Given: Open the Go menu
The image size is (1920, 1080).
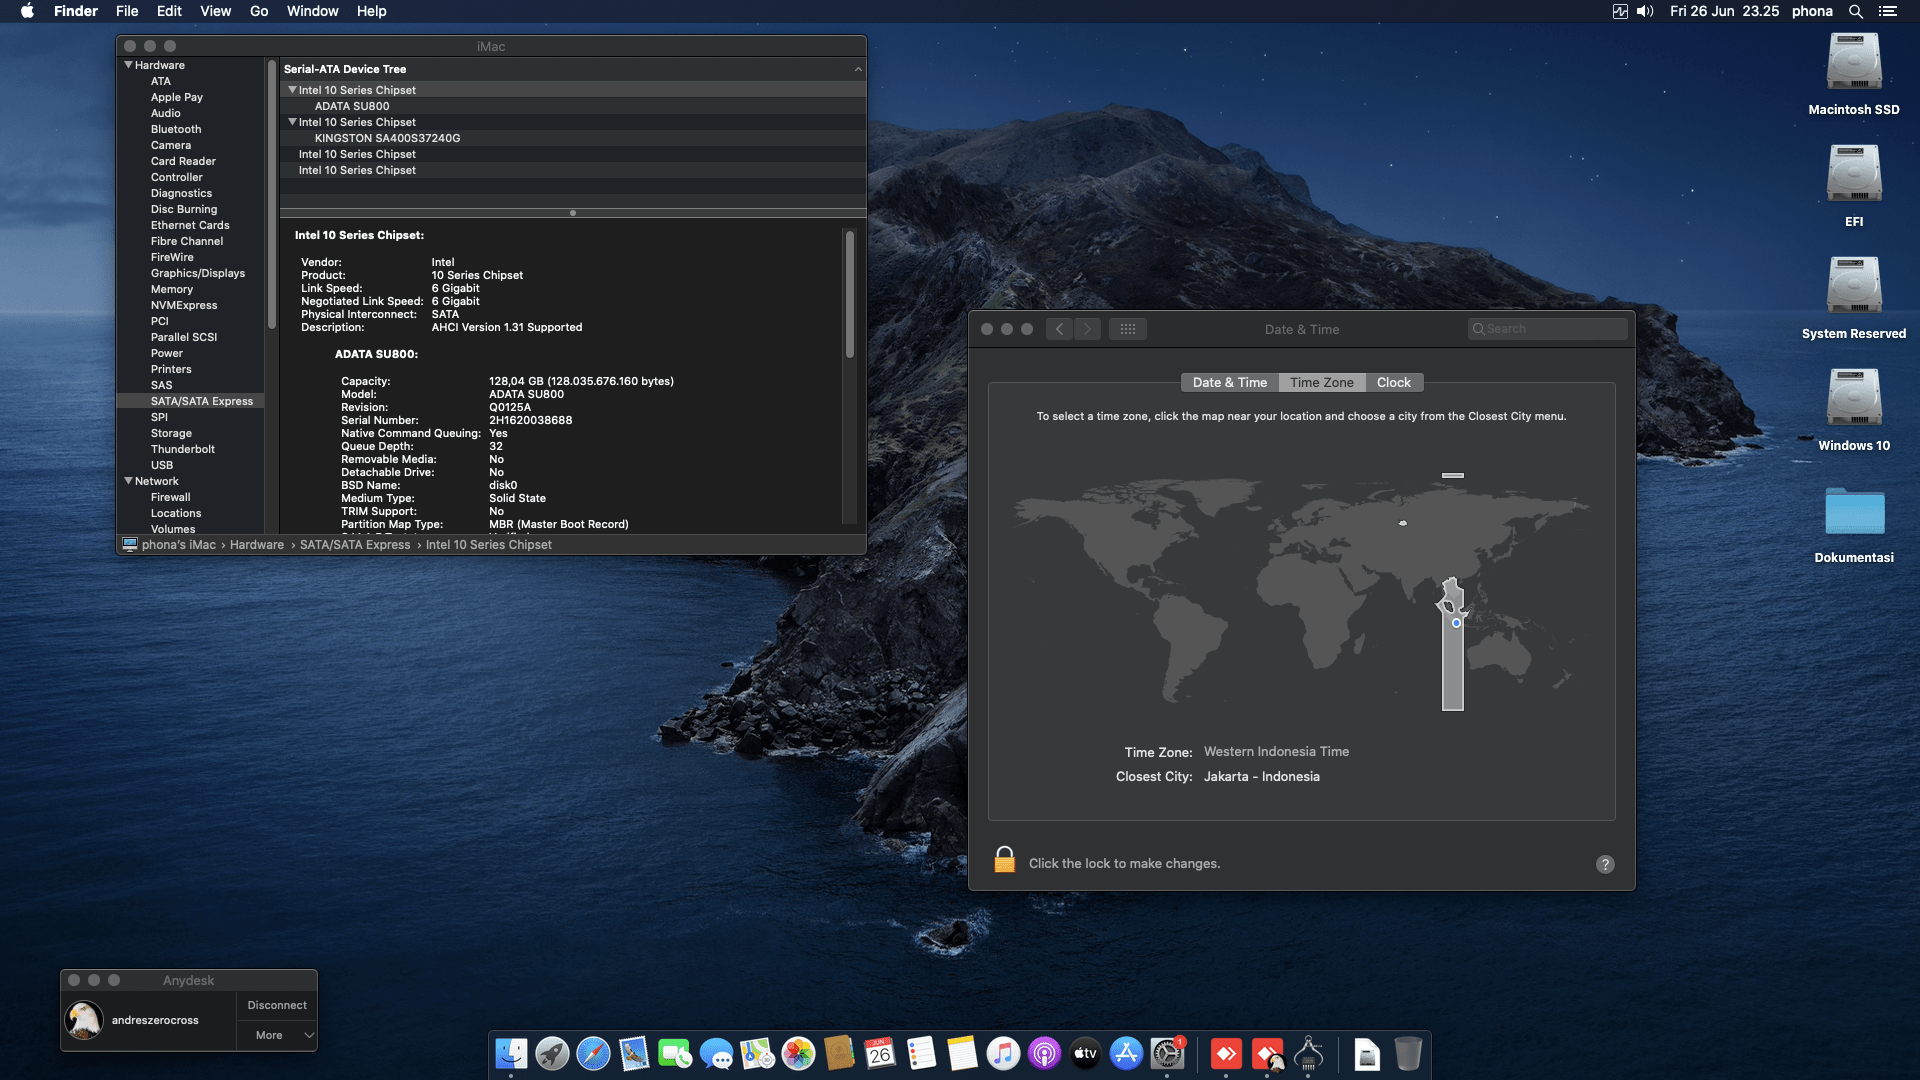Looking at the screenshot, I should [x=259, y=11].
